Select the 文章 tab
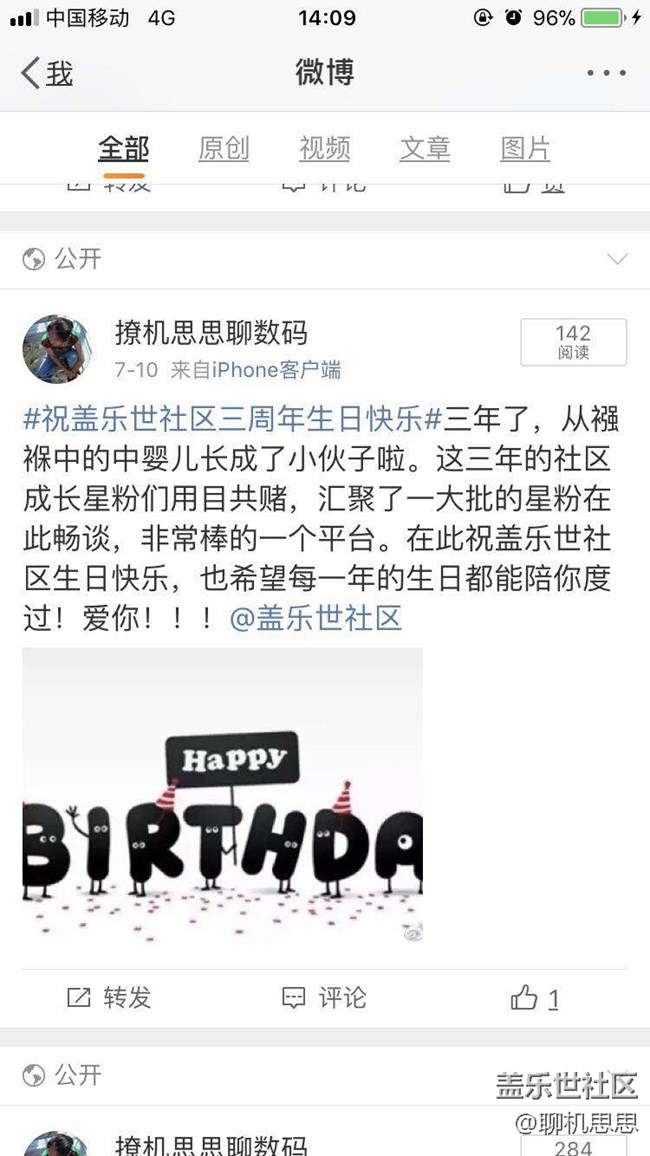650x1156 pixels. pos(424,149)
